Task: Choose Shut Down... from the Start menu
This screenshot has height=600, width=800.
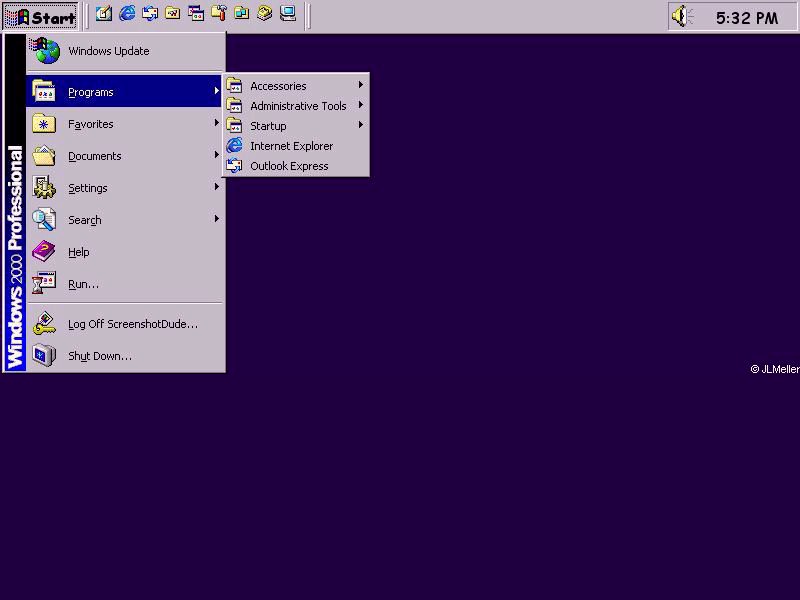Action: (x=124, y=356)
